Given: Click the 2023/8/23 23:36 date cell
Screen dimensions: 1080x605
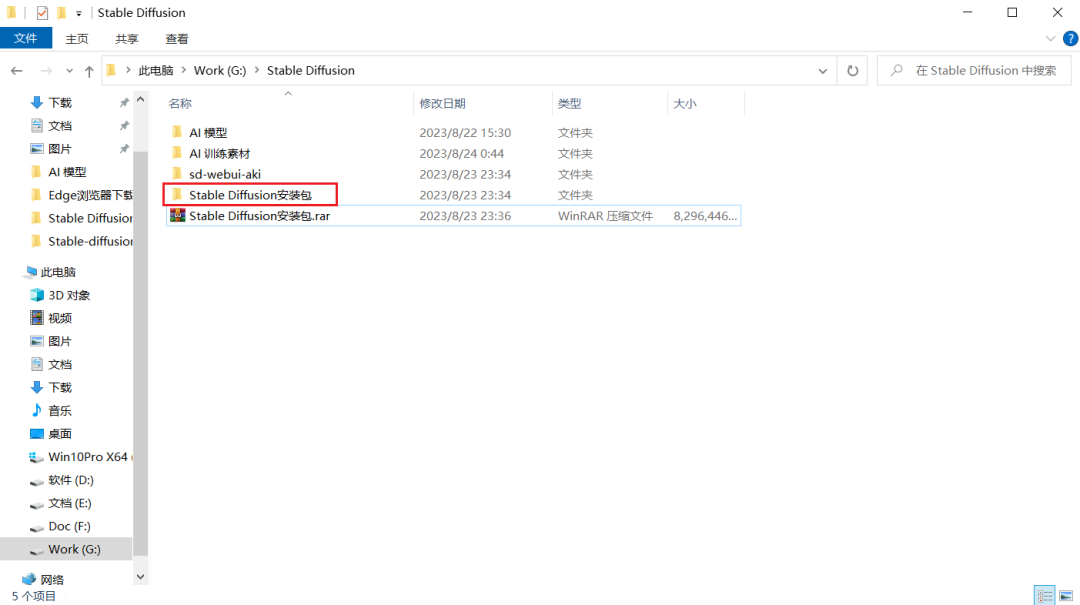Looking at the screenshot, I should click(x=465, y=216).
